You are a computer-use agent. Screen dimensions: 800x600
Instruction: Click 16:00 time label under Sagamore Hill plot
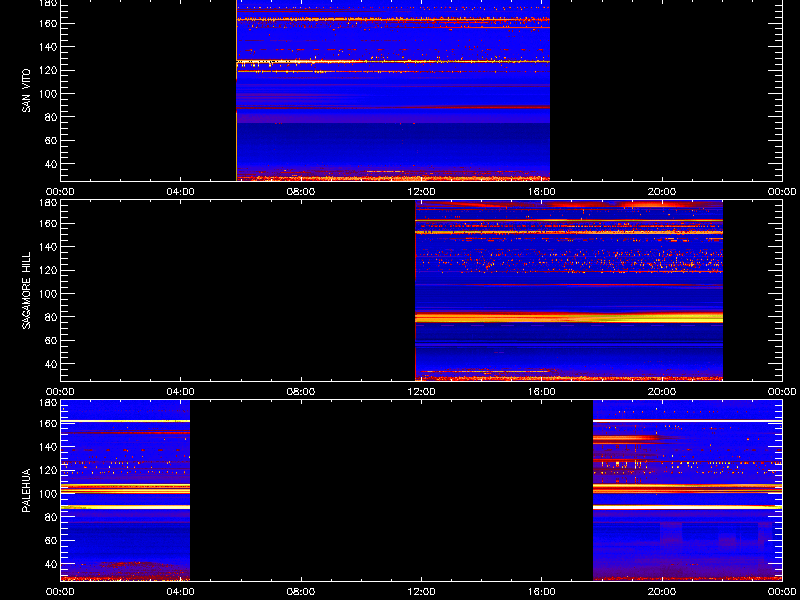click(x=542, y=392)
